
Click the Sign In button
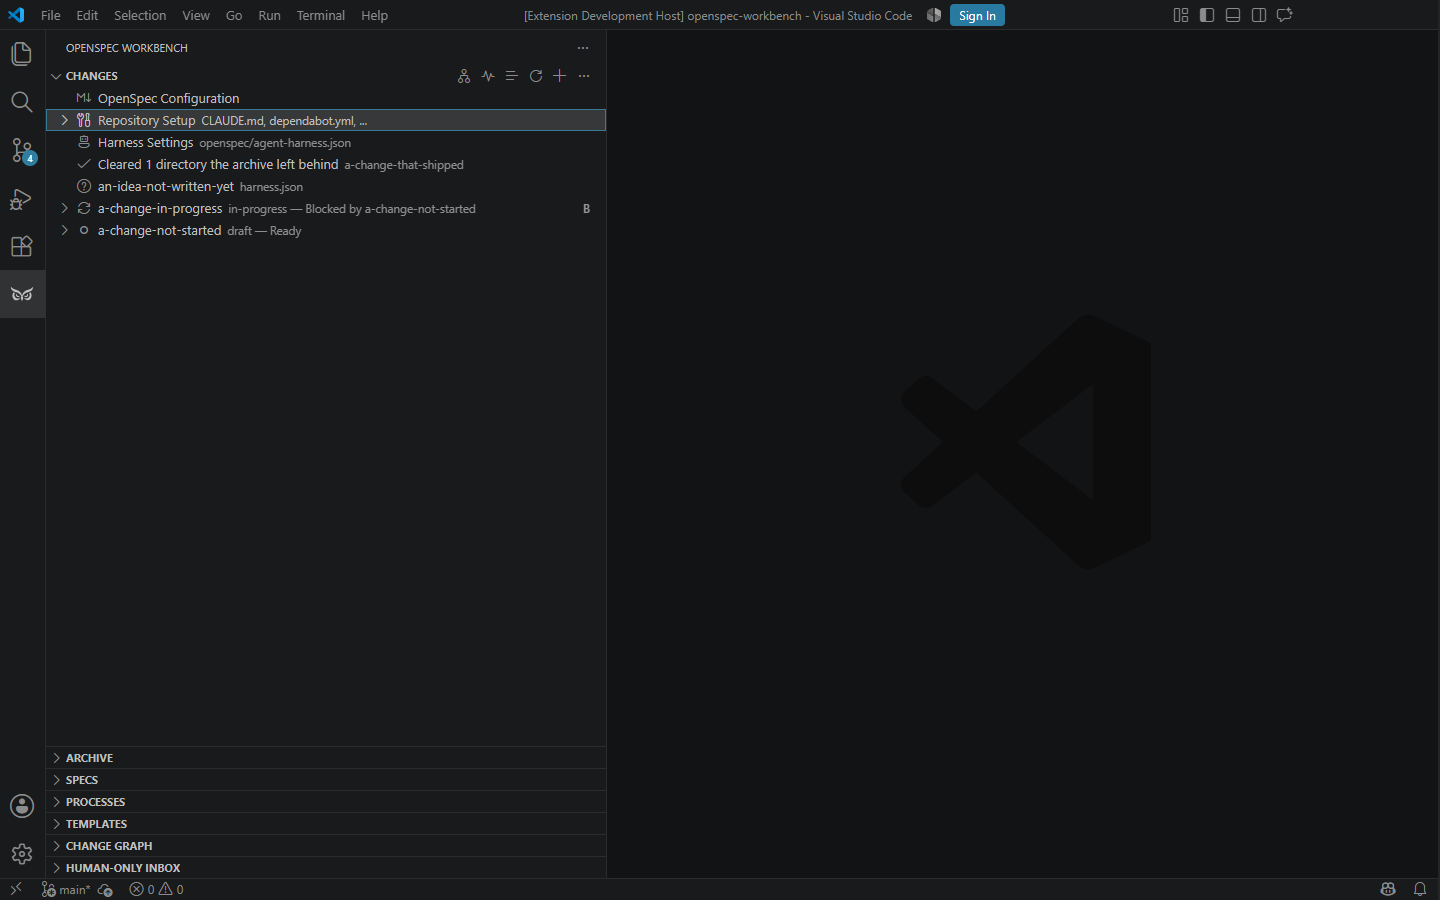coord(977,15)
